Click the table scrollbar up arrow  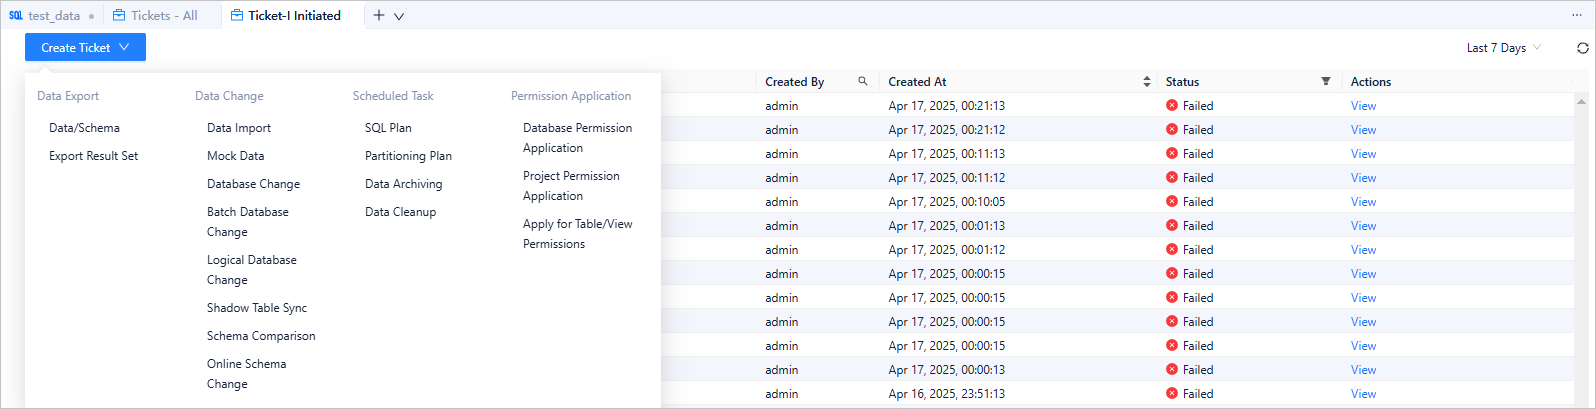click(x=1581, y=101)
